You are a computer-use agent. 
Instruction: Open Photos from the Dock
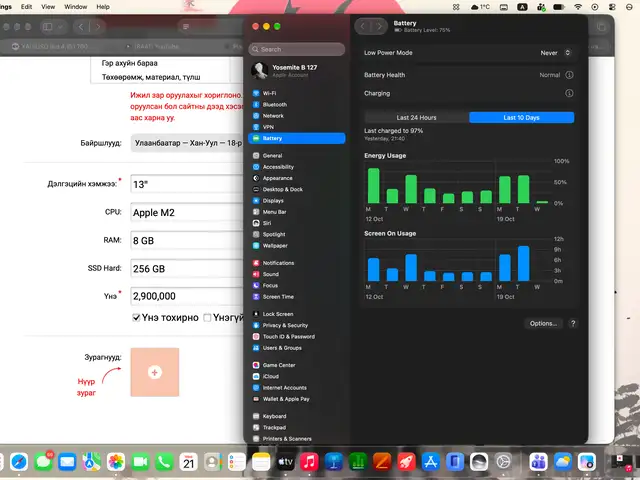(116, 462)
